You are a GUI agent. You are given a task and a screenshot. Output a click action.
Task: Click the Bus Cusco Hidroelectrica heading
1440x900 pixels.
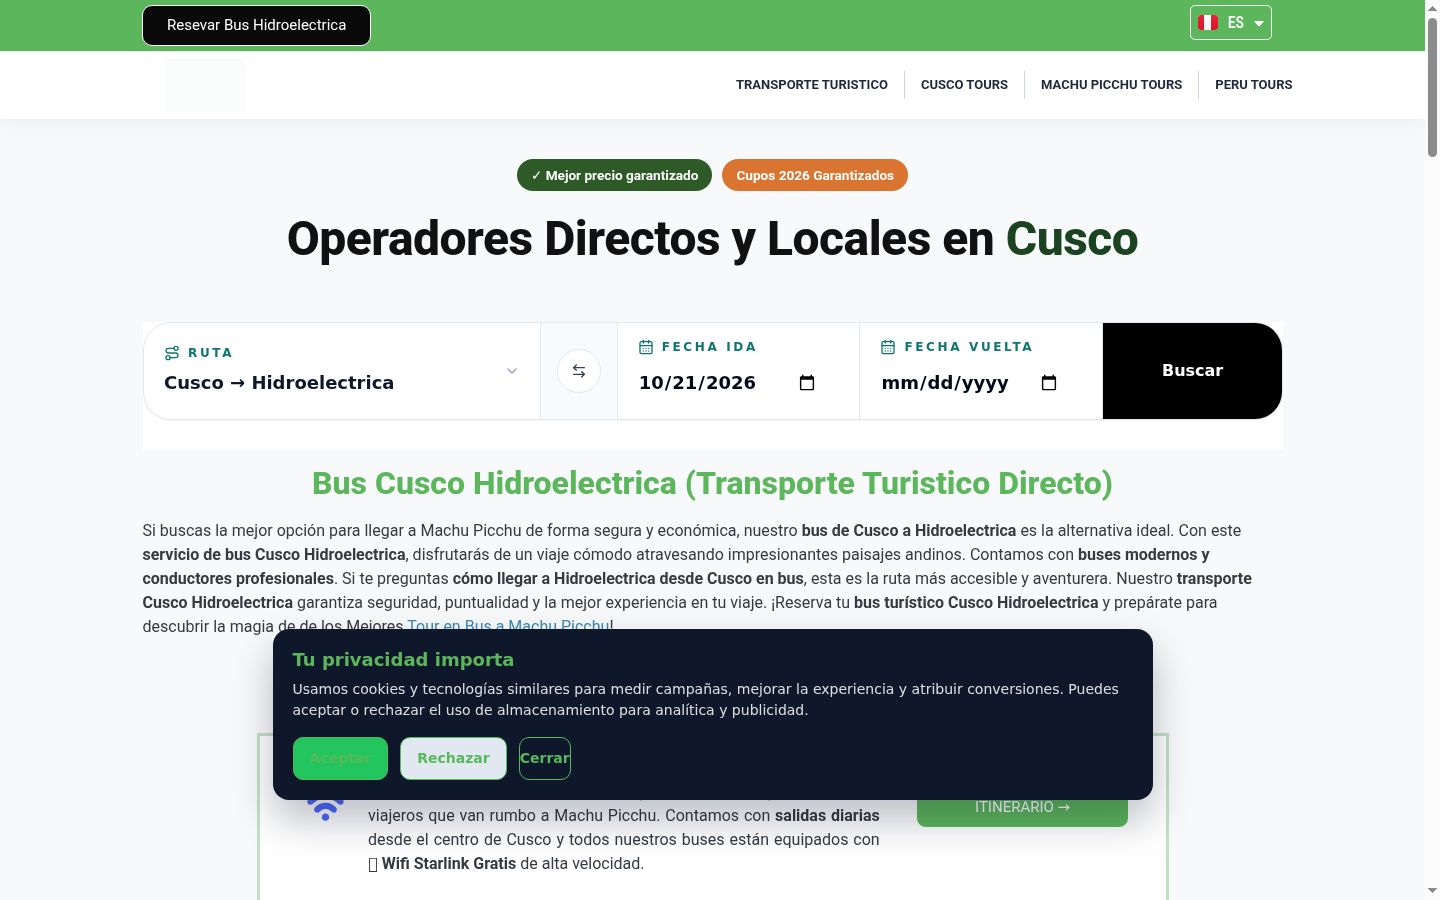click(x=712, y=483)
